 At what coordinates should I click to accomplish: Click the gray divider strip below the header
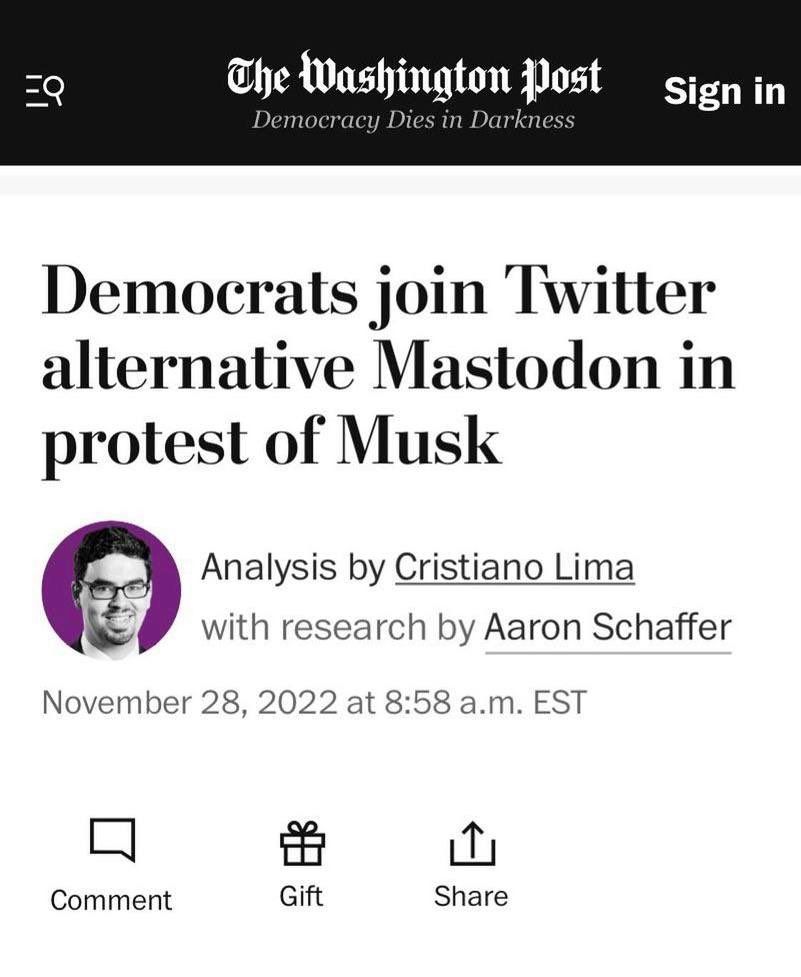click(x=400, y=183)
